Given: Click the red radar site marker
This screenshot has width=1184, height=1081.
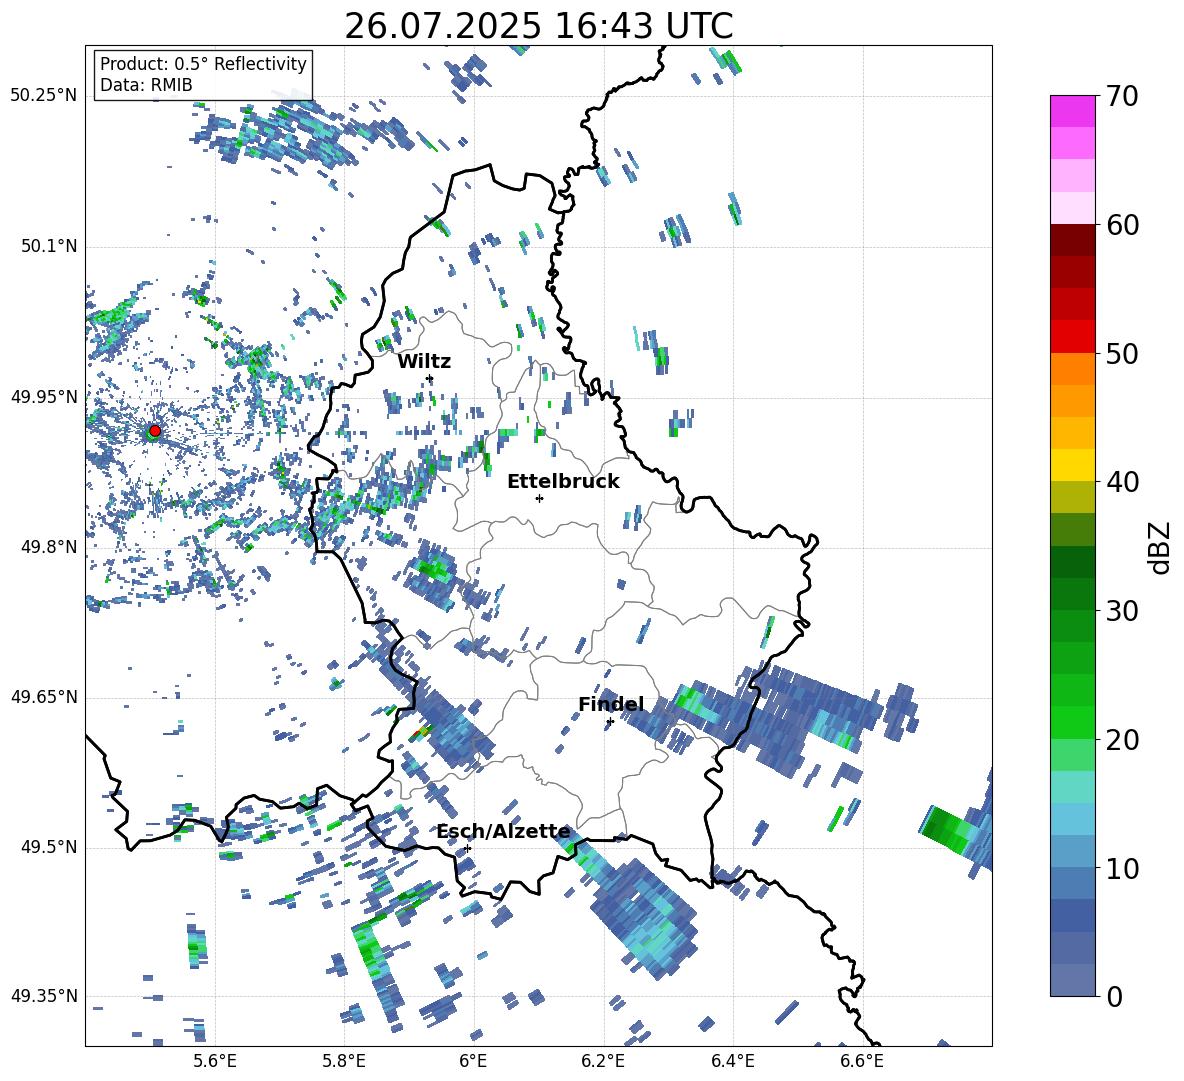Looking at the screenshot, I should tap(155, 431).
